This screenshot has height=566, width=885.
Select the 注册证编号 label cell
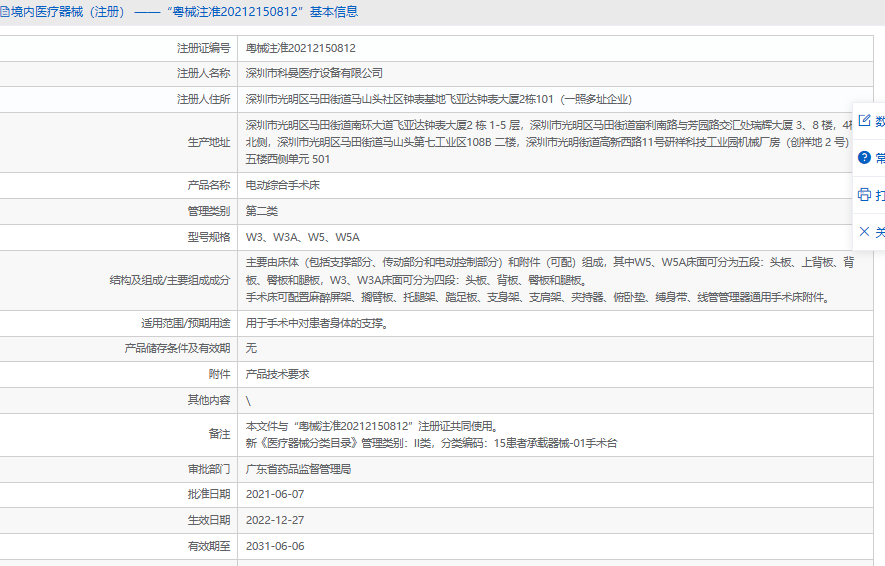203,49
